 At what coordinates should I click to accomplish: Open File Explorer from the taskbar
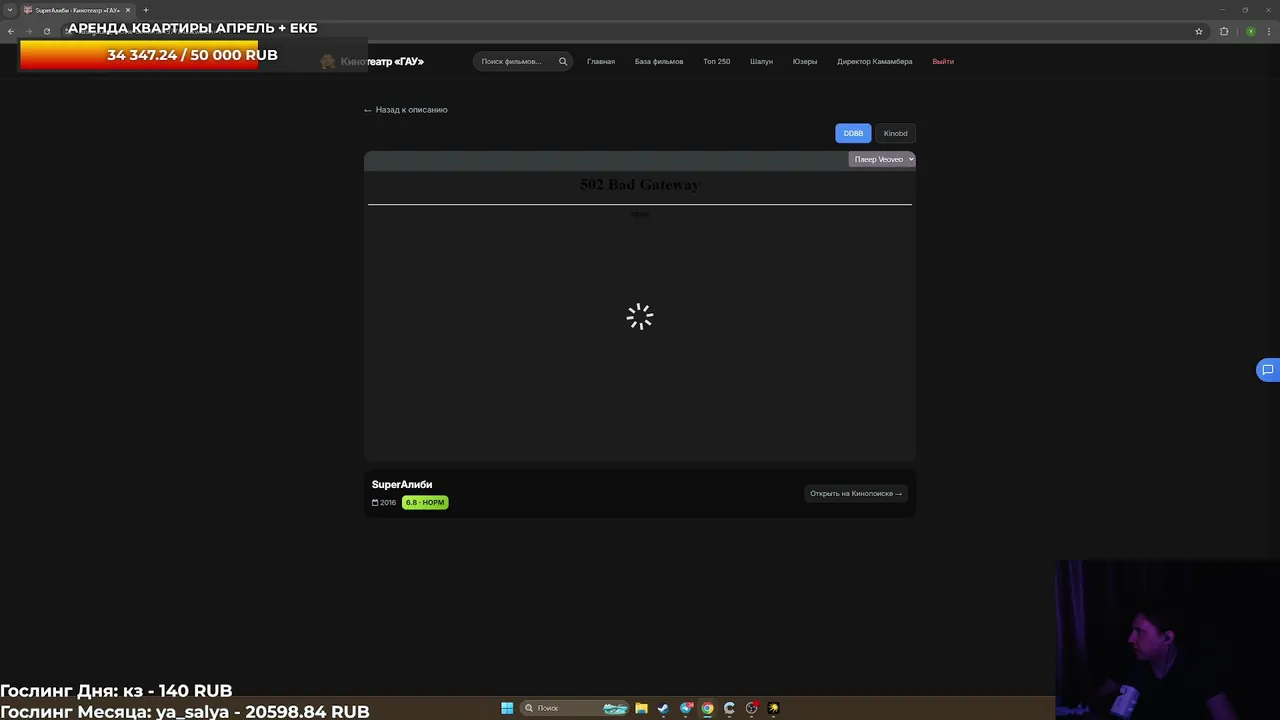pos(641,708)
